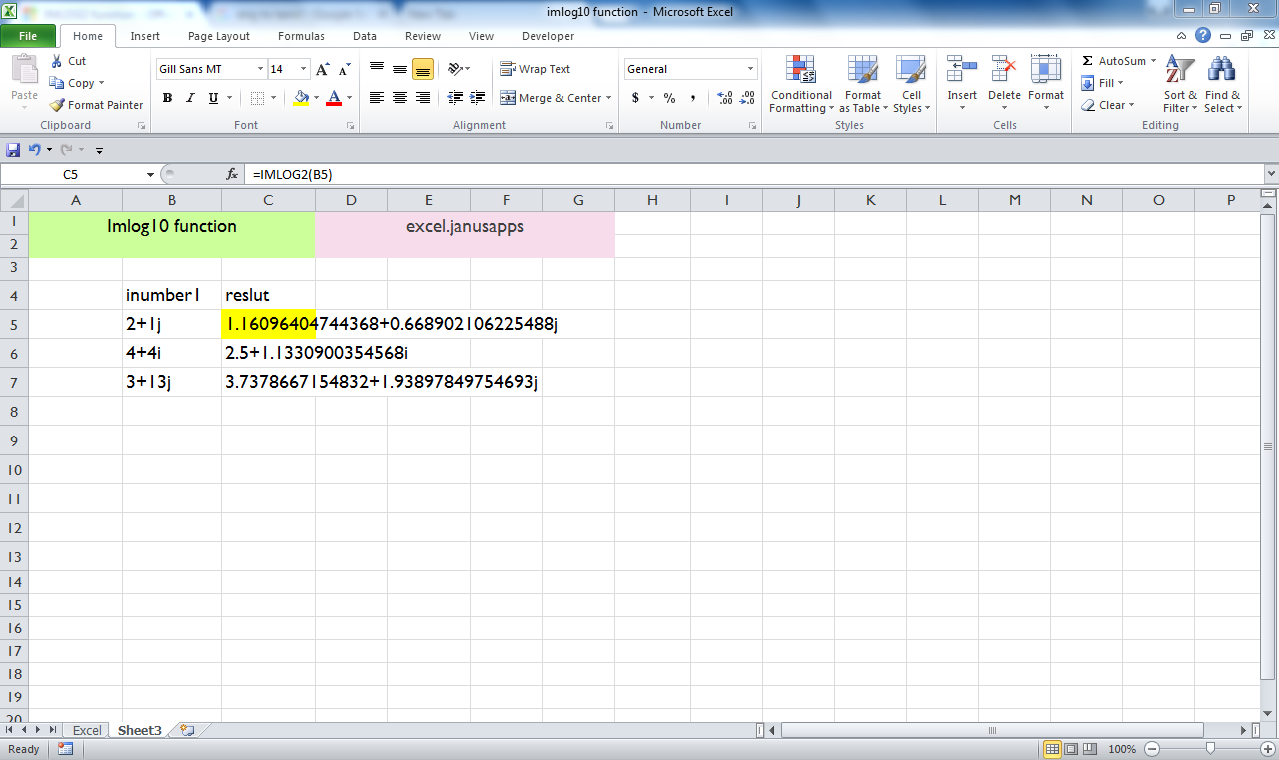
Task: Open Cell Styles gallery
Action: point(910,84)
